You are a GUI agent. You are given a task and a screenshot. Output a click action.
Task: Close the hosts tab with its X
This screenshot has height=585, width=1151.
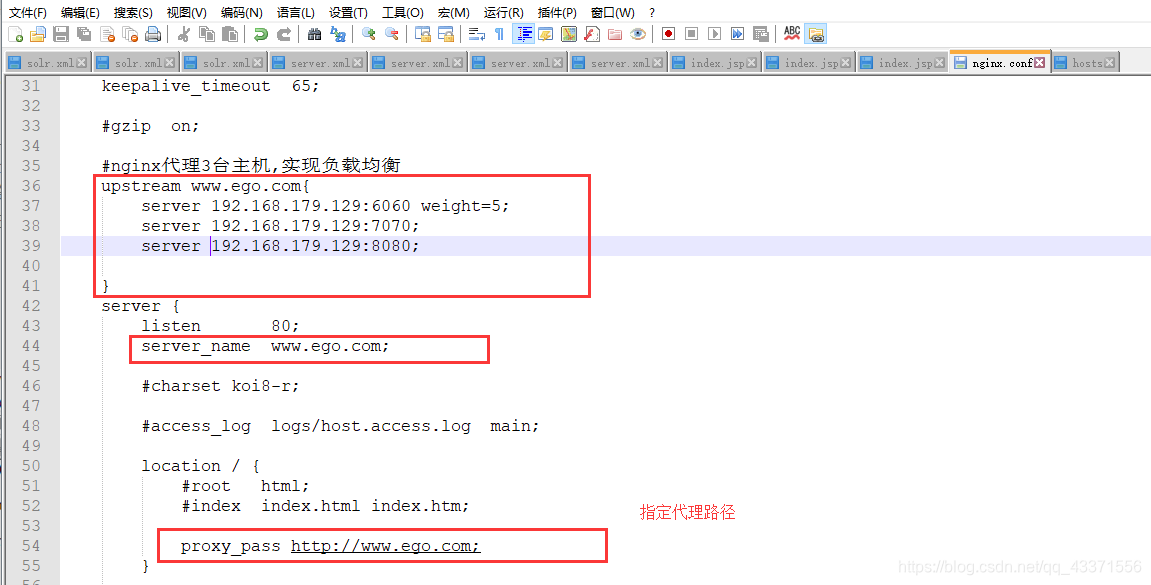click(1109, 63)
